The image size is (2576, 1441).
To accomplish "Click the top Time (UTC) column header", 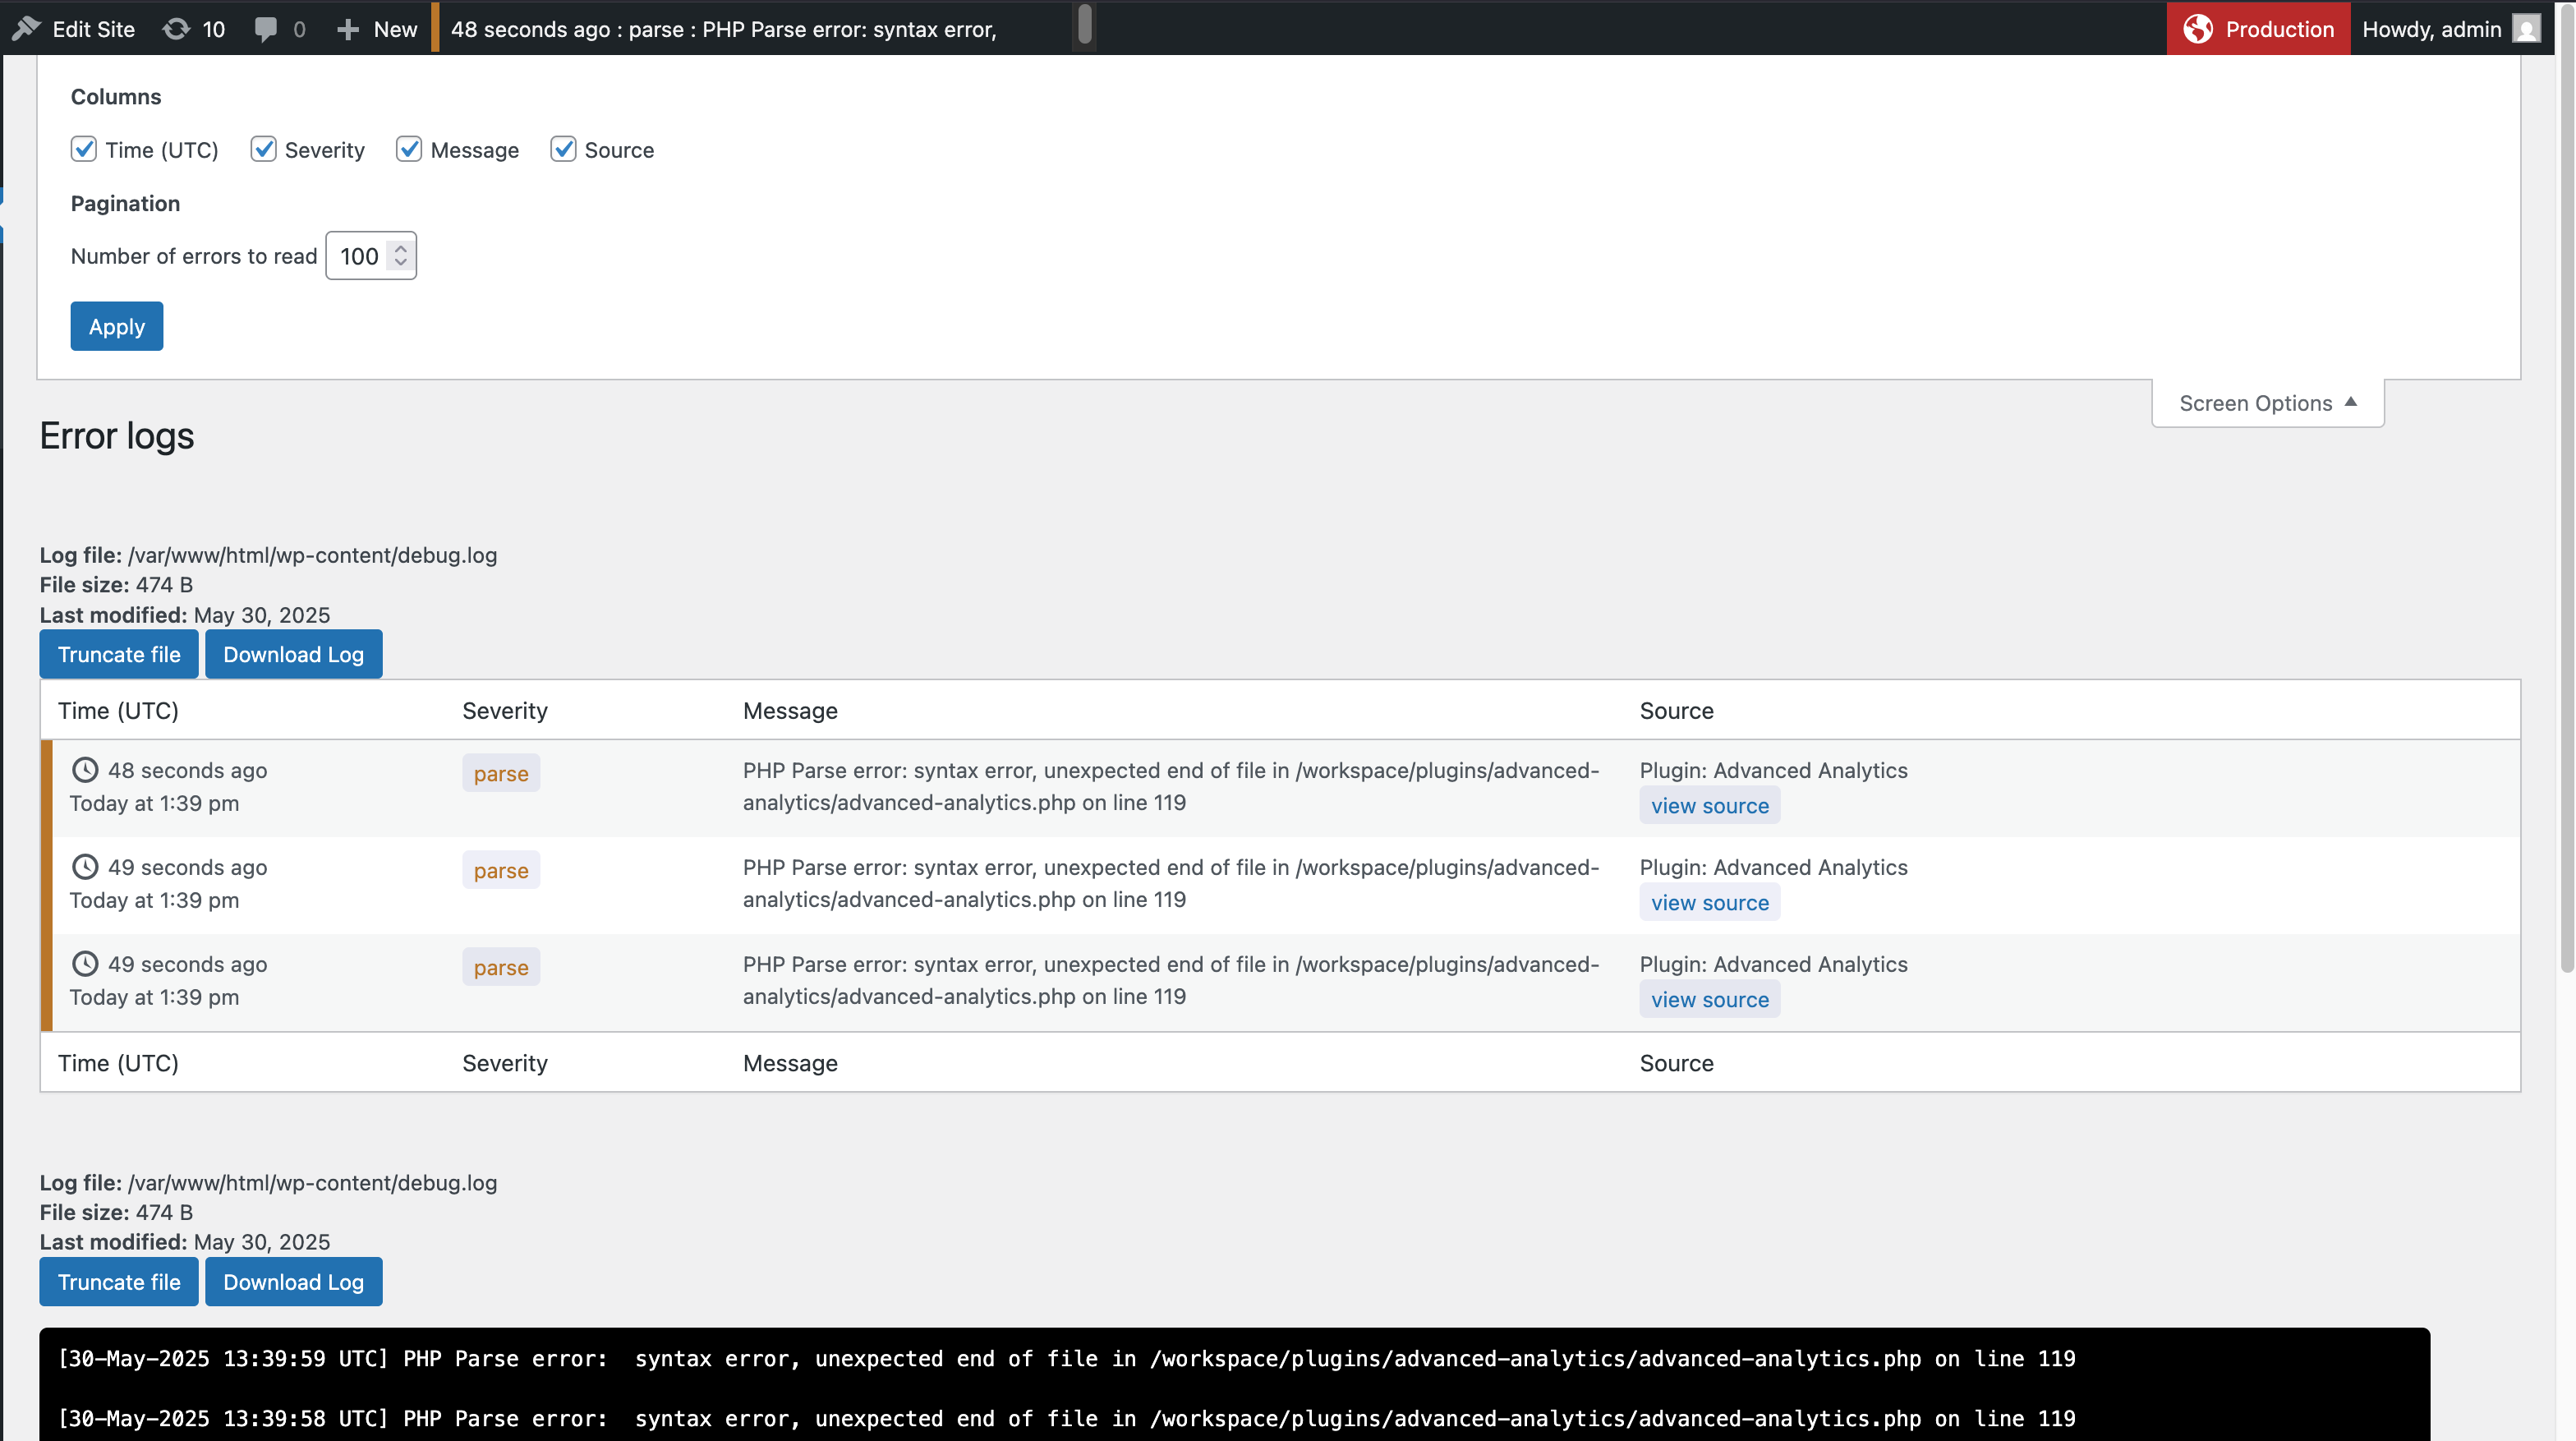I will [118, 711].
